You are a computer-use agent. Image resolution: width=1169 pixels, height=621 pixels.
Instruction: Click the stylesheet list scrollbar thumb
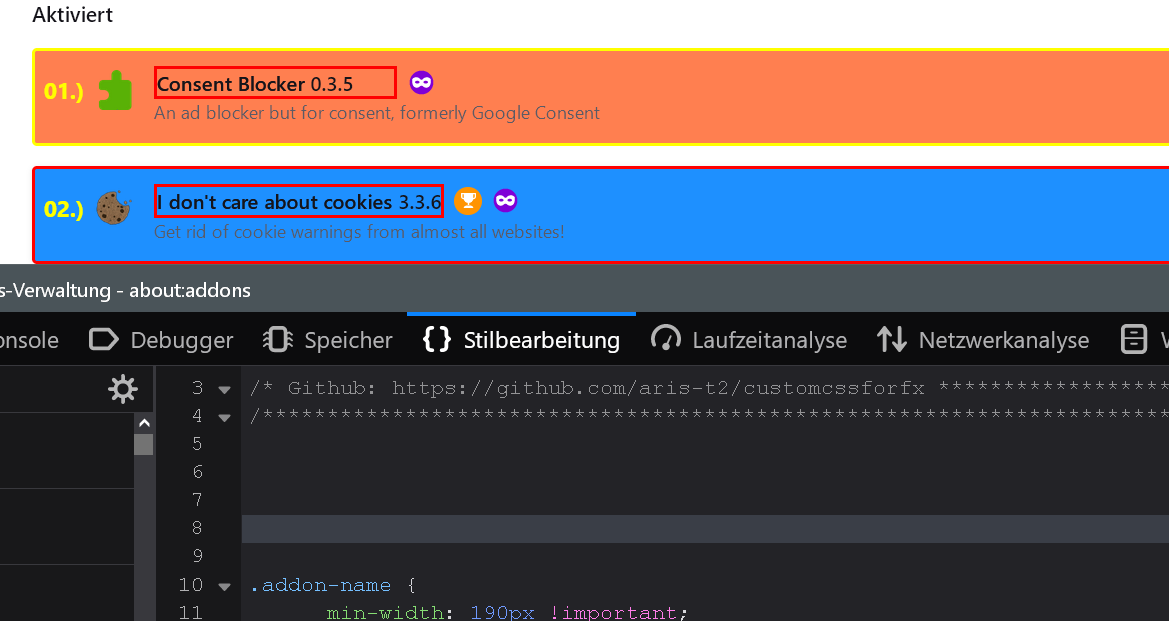coord(144,444)
